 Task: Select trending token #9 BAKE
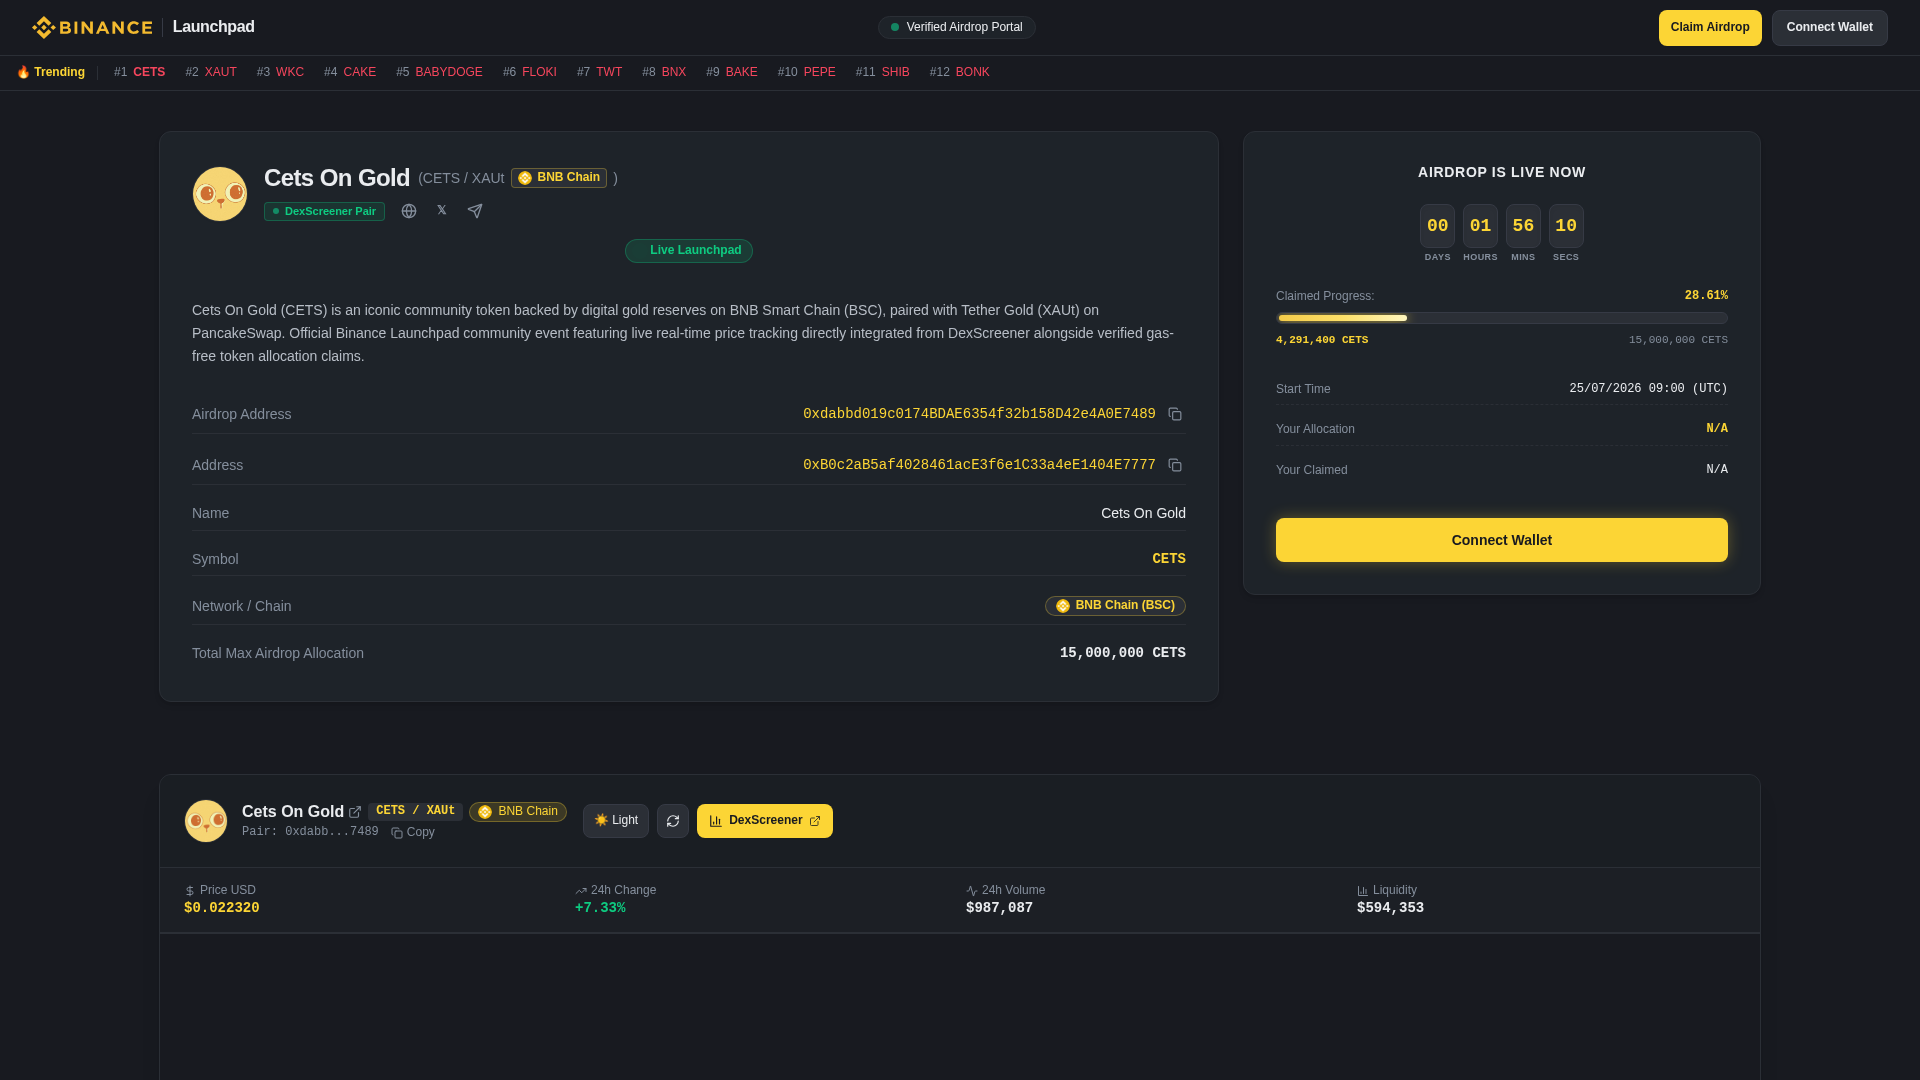[732, 72]
